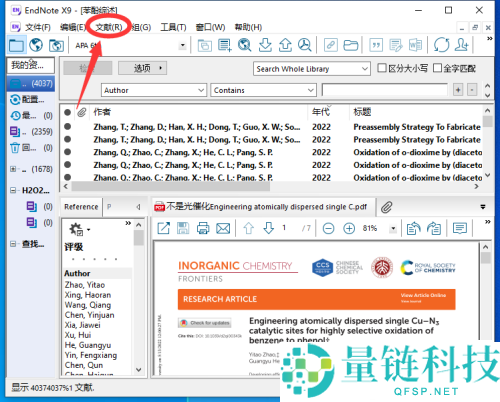The width and height of the screenshot is (500, 402).
Task: Zoom in PDF with plus icon
Action: pos(349,229)
